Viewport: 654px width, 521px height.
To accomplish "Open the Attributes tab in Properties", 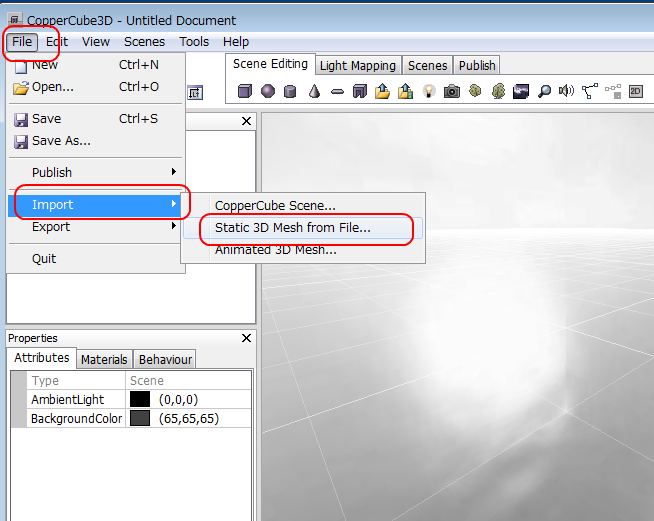I will (x=42, y=358).
